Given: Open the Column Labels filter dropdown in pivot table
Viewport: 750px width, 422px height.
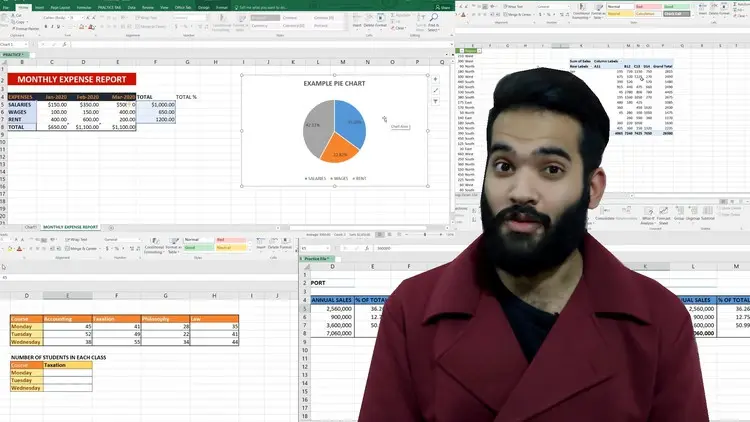Looking at the screenshot, I should pos(621,61).
